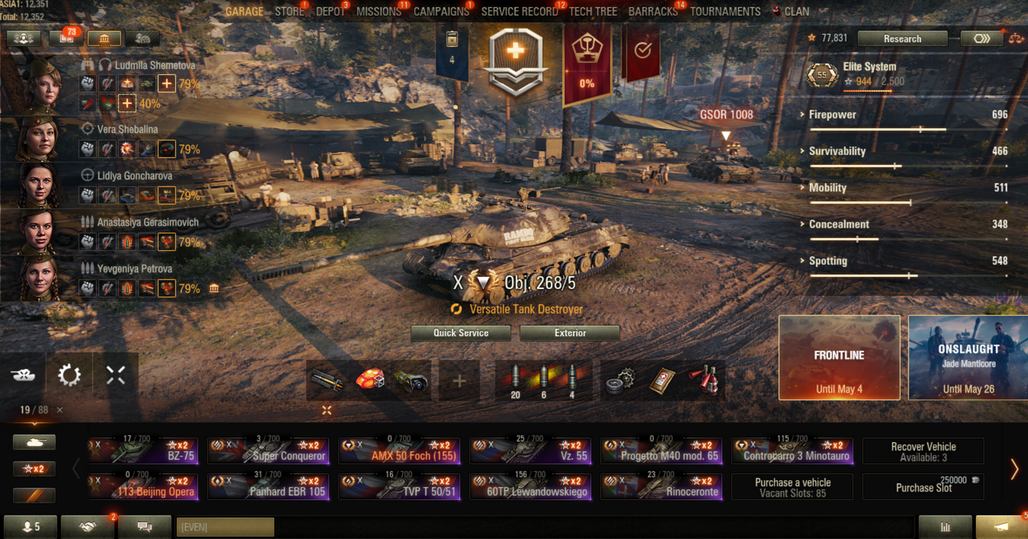Viewport: 1028px width, 539px height.
Task: Click the Quick Service button
Action: click(x=461, y=333)
